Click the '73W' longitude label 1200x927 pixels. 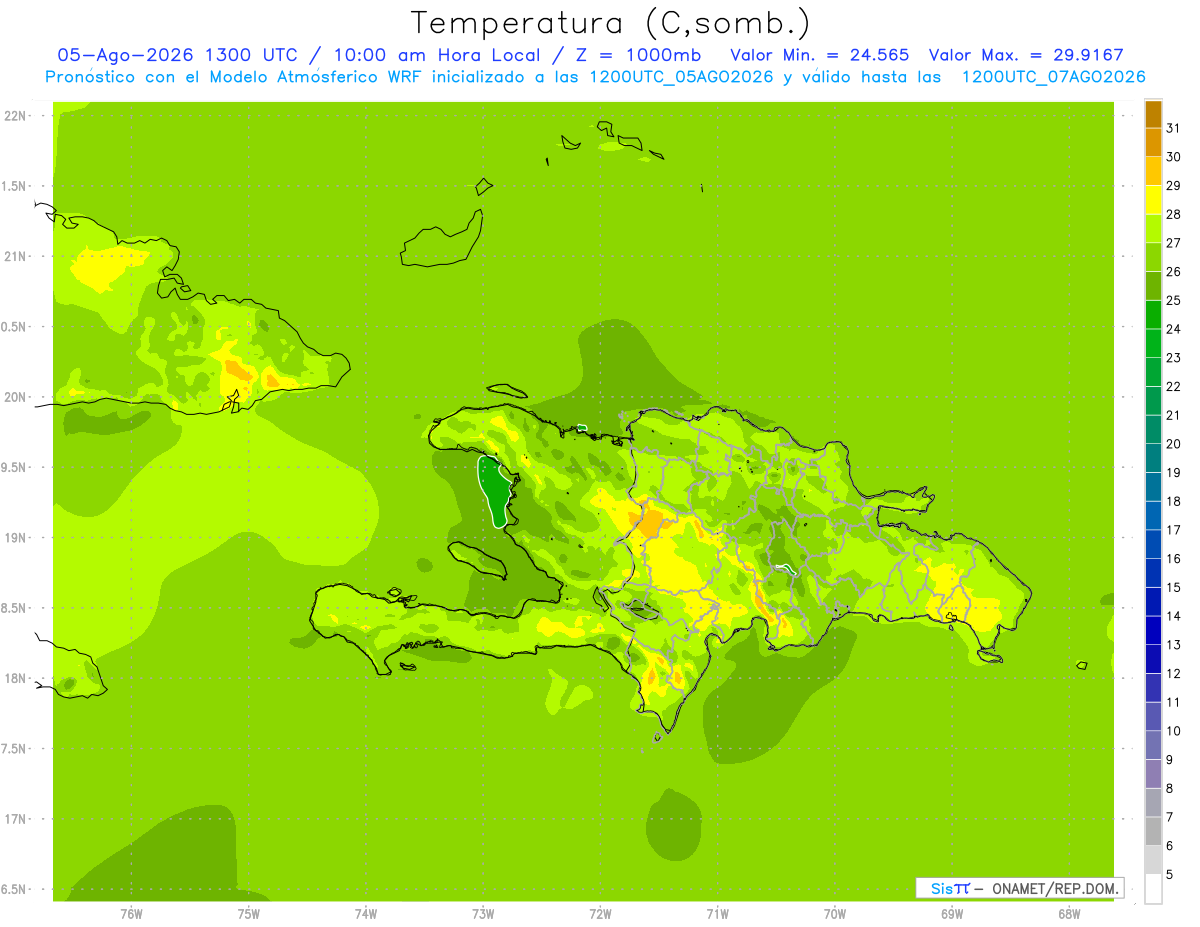coord(483,914)
